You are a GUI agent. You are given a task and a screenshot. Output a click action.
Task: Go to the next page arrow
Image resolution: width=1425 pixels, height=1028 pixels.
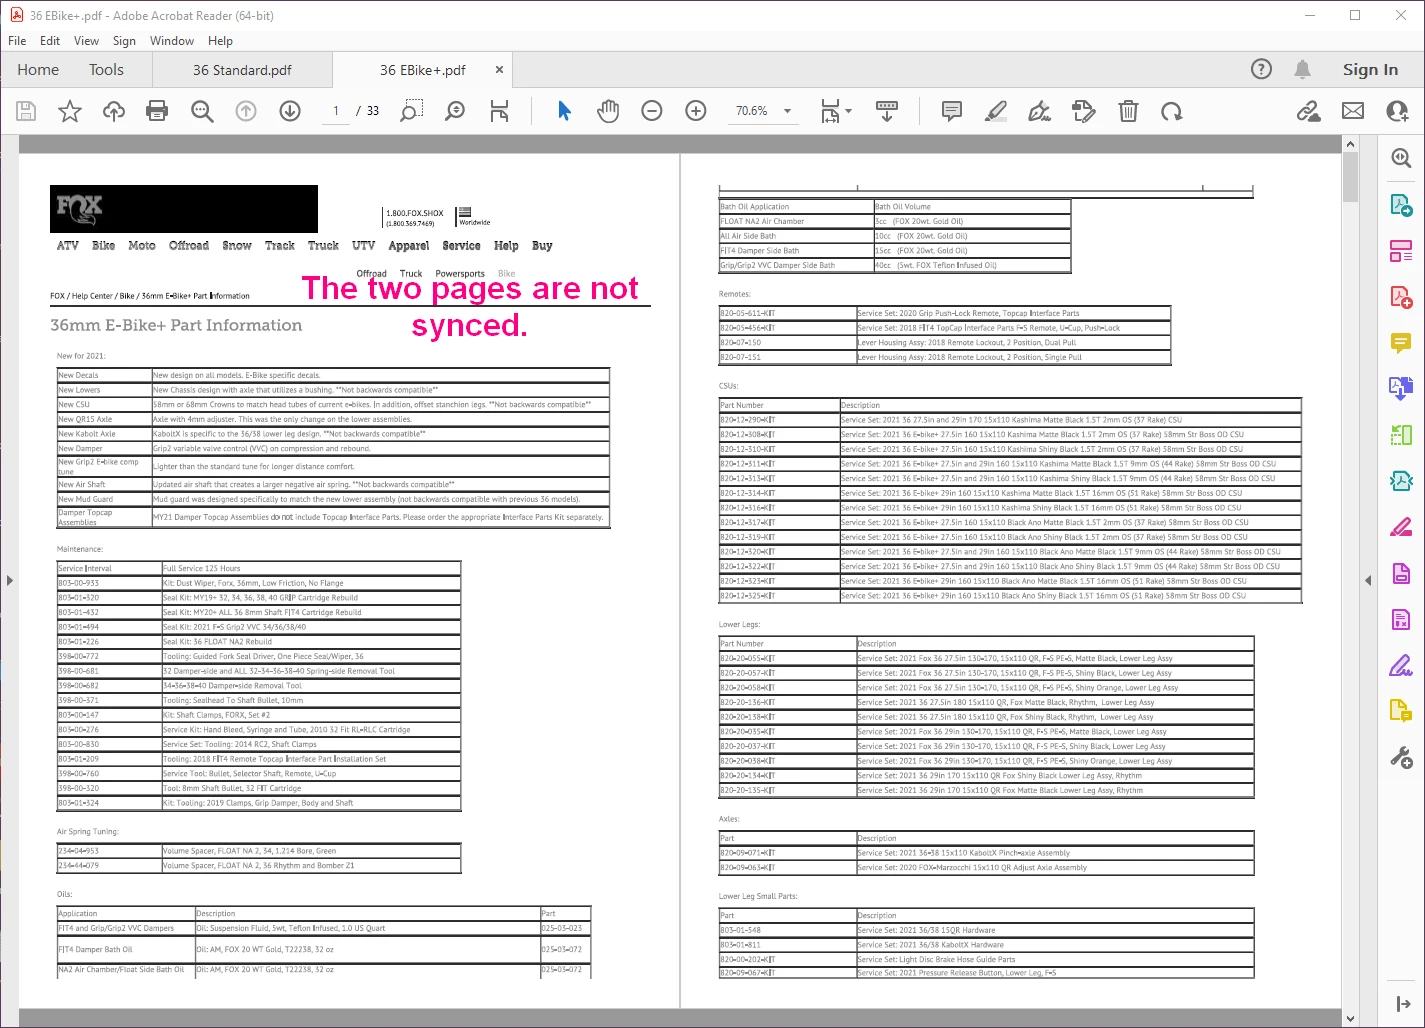[290, 111]
